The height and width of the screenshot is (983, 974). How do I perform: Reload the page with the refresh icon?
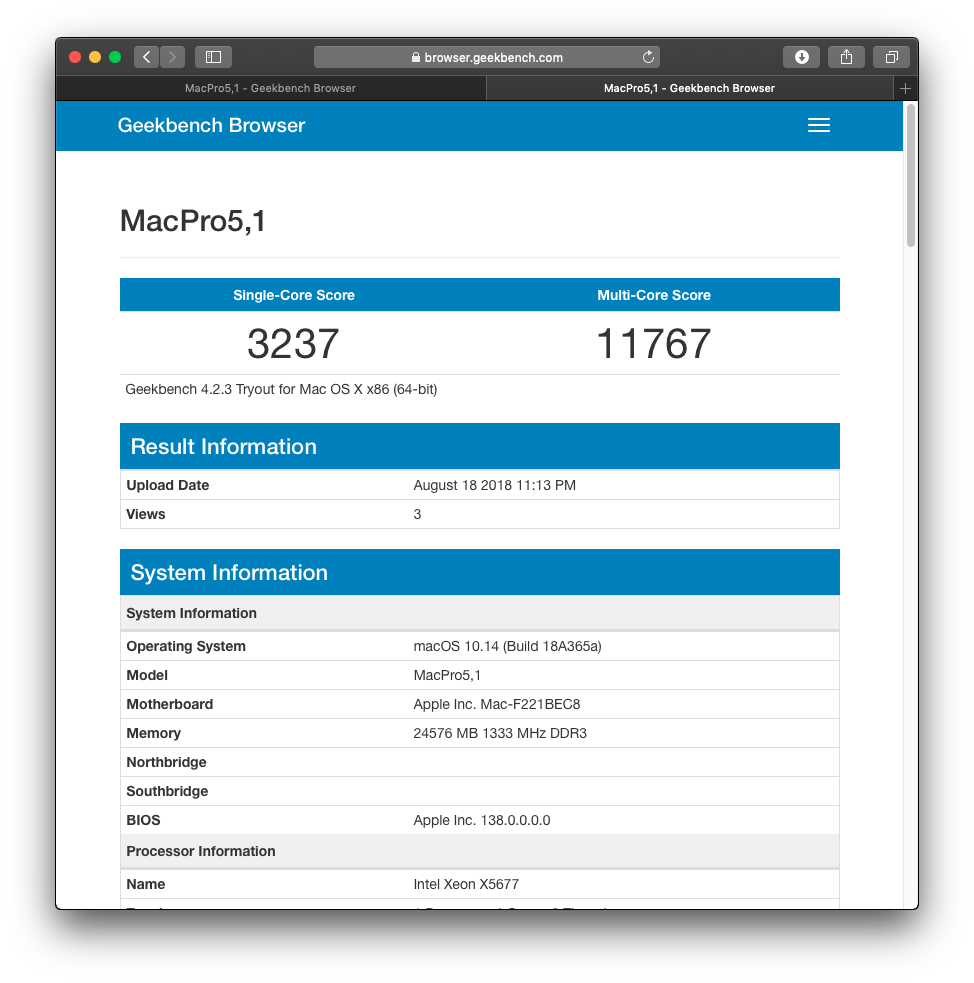648,57
